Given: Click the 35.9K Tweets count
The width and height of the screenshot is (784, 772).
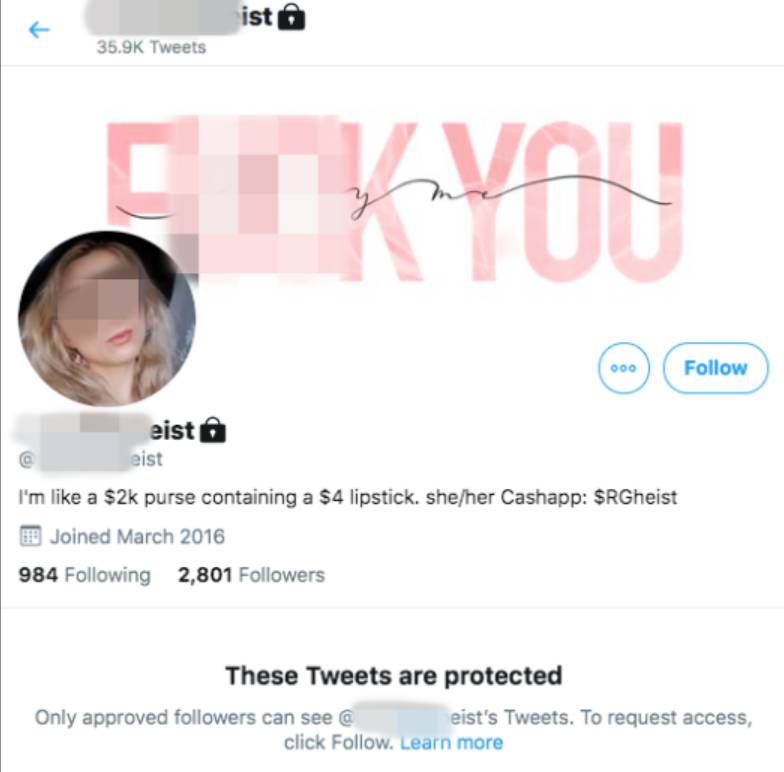Looking at the screenshot, I should (x=151, y=47).
